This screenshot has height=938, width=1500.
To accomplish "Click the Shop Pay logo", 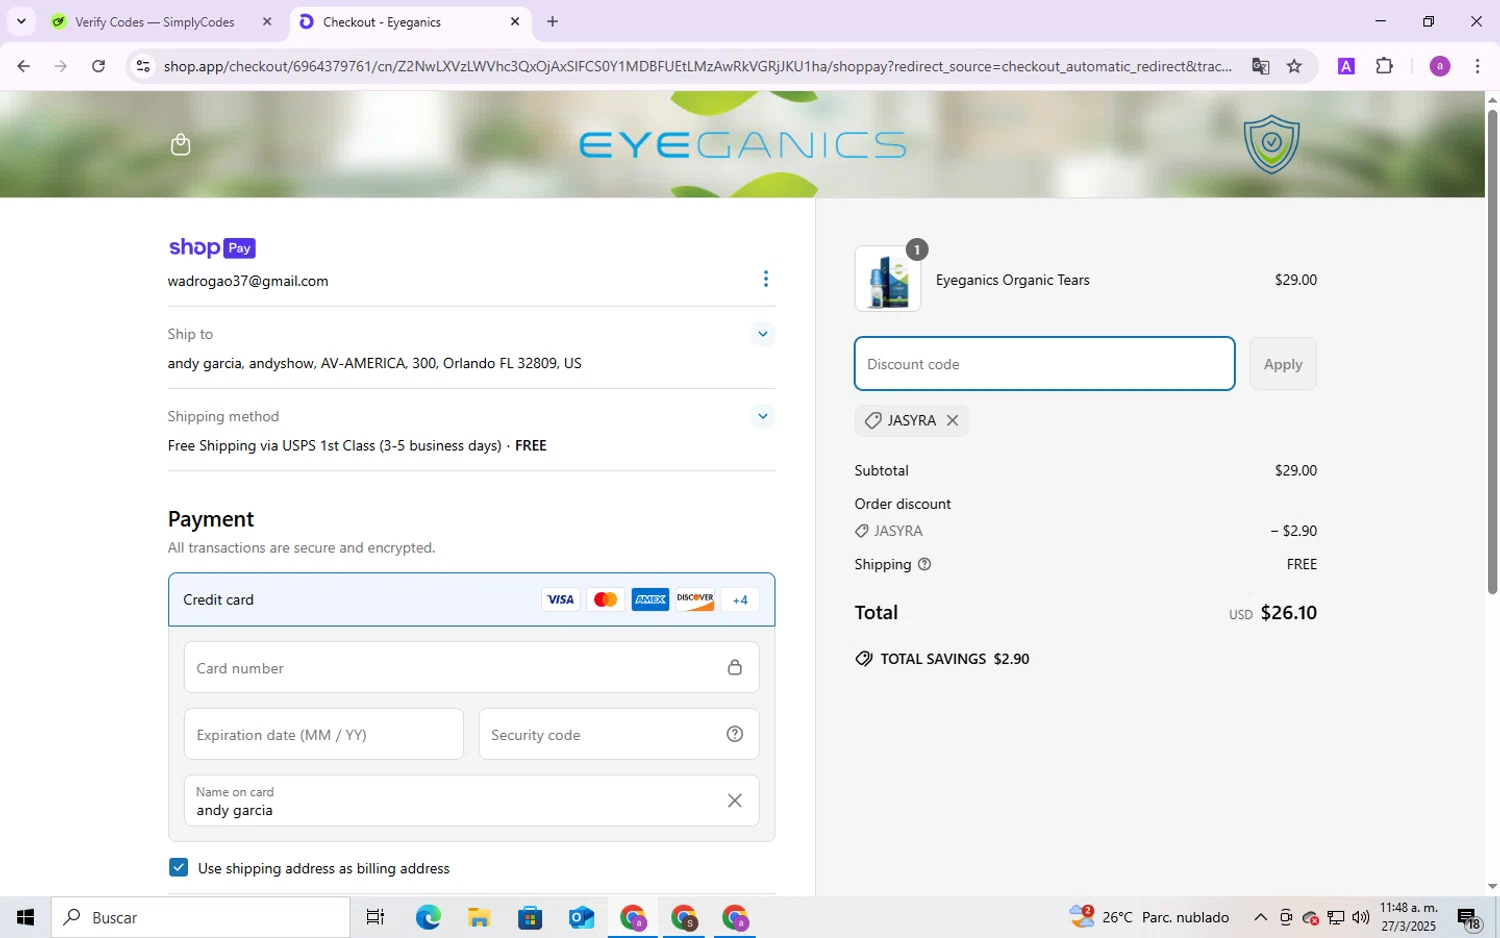I will [x=212, y=248].
